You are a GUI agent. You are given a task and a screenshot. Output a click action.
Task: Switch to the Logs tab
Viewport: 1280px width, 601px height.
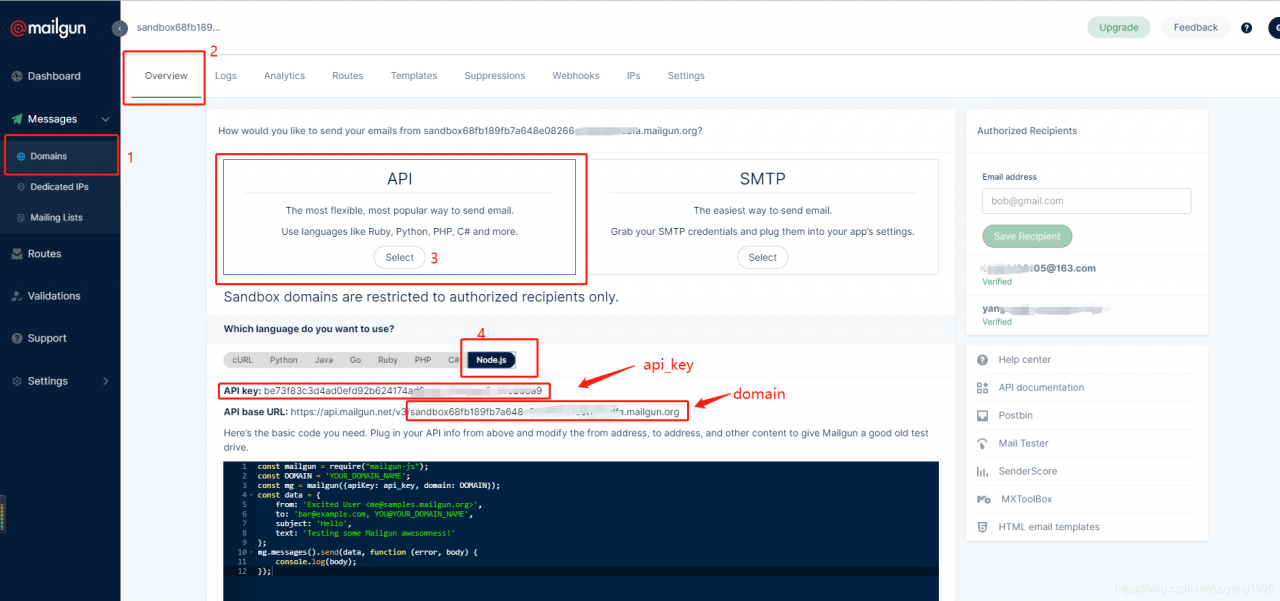pos(226,76)
